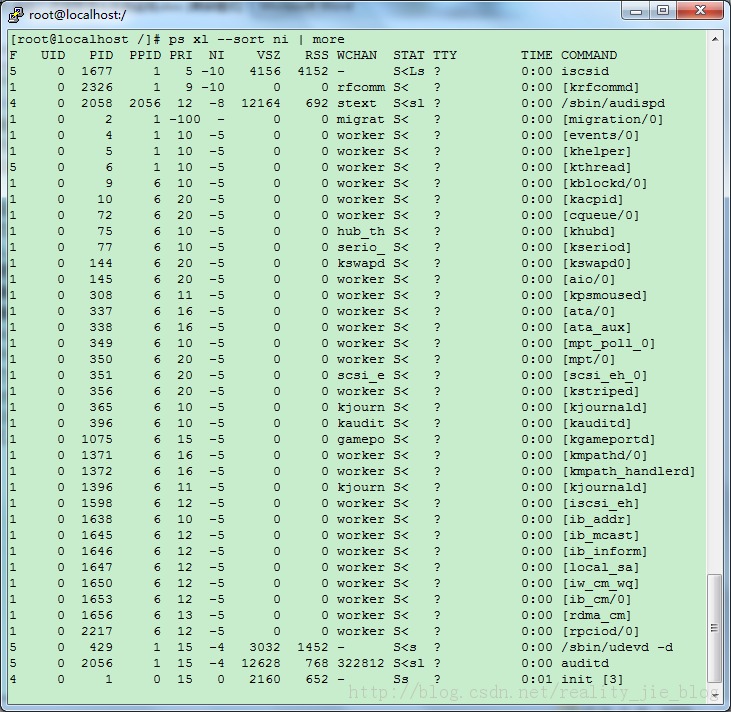
Task: Click WCHAN value 322812
Action: click(361, 664)
